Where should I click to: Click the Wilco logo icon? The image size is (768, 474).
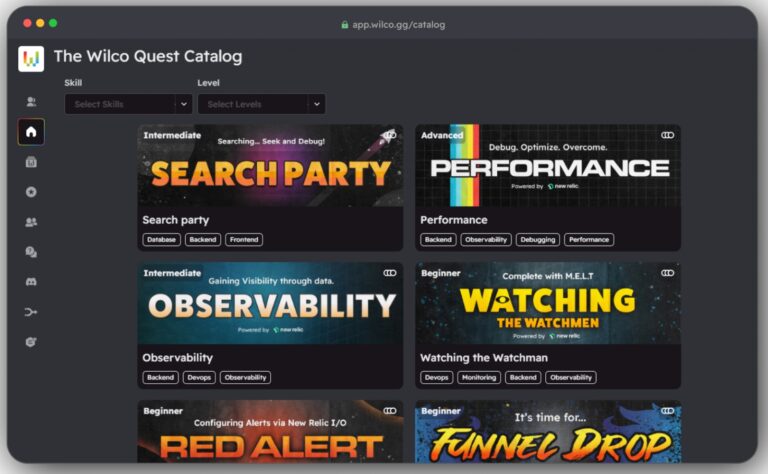pyautogui.click(x=31, y=59)
